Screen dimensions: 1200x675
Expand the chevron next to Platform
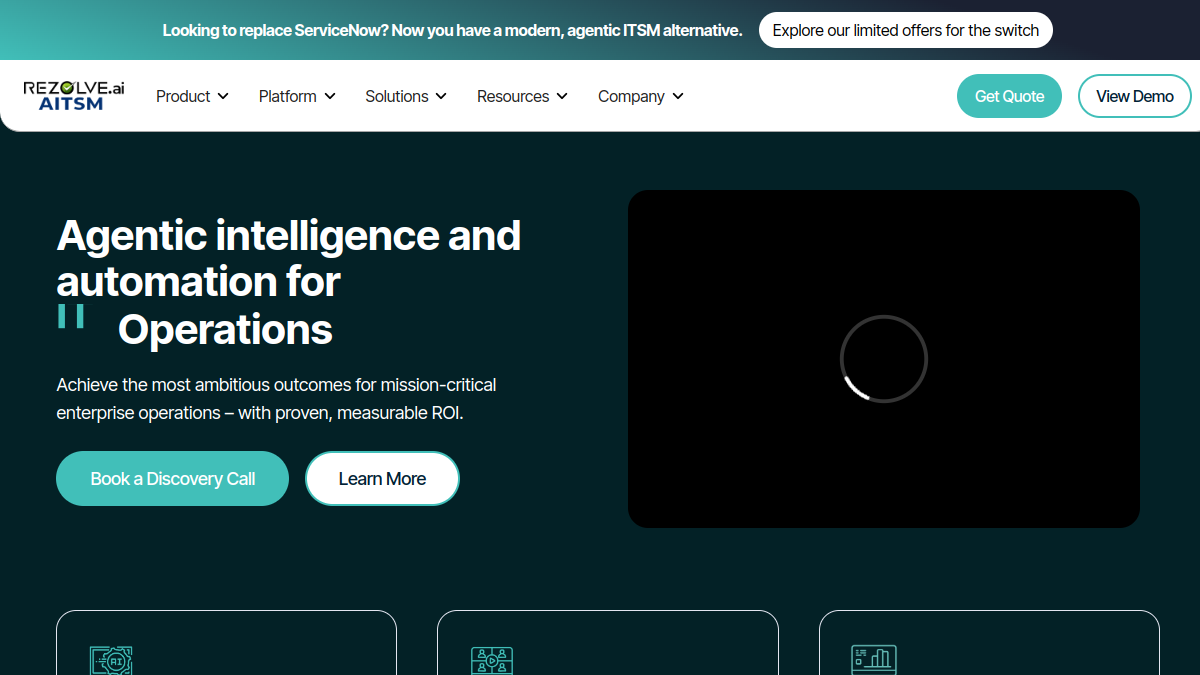click(330, 96)
